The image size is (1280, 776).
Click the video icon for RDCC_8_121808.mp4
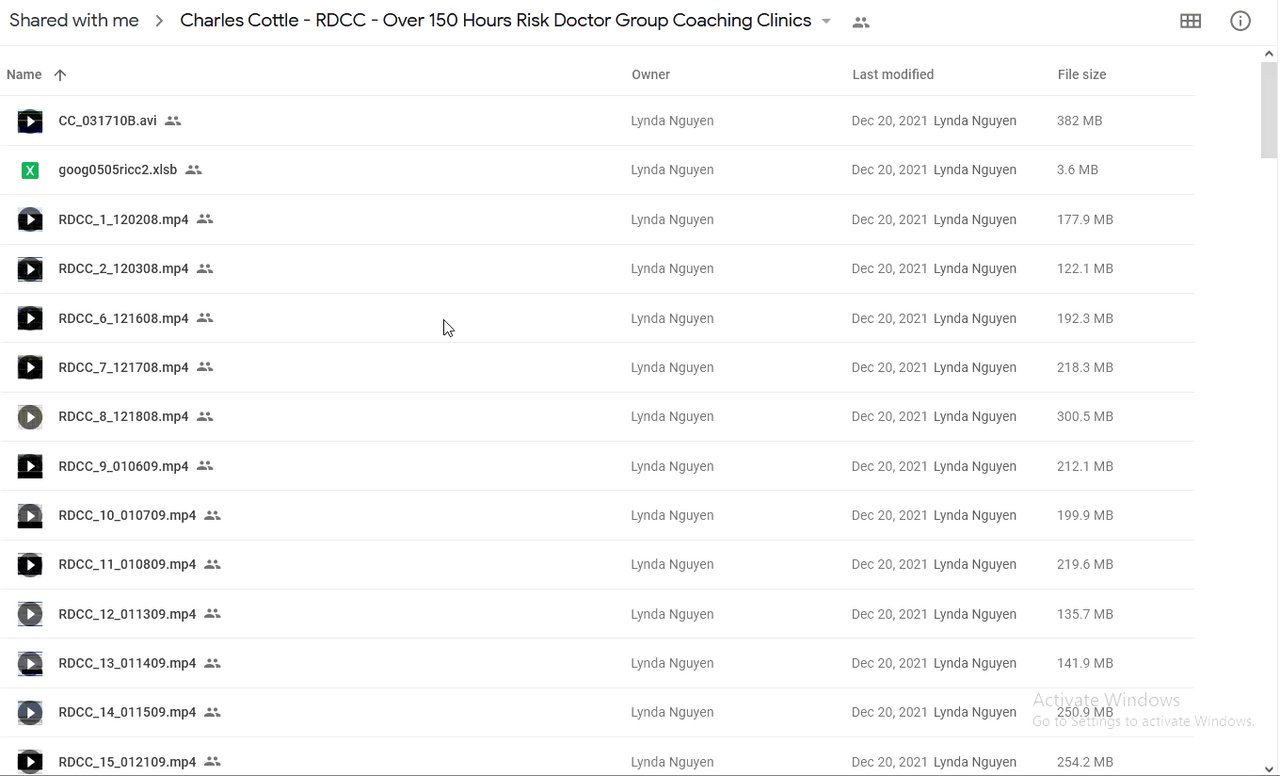(x=30, y=417)
